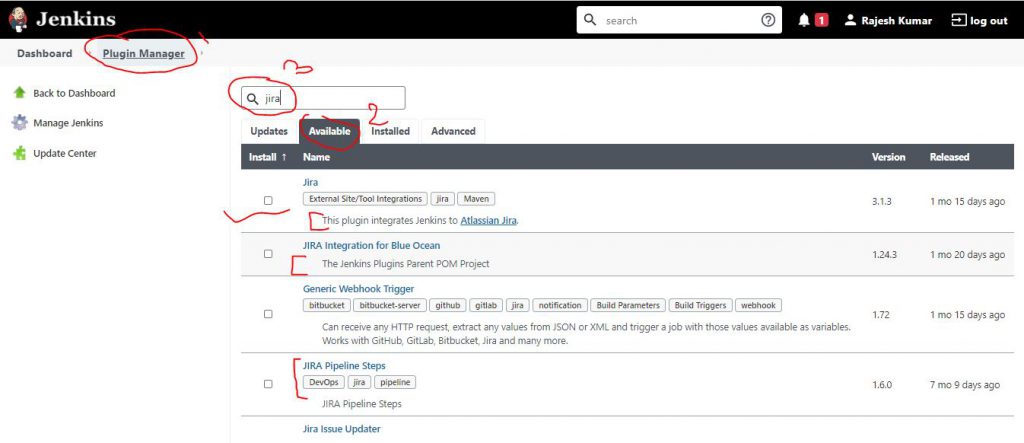Open the Advanced tab
1024x443 pixels.
453,131
